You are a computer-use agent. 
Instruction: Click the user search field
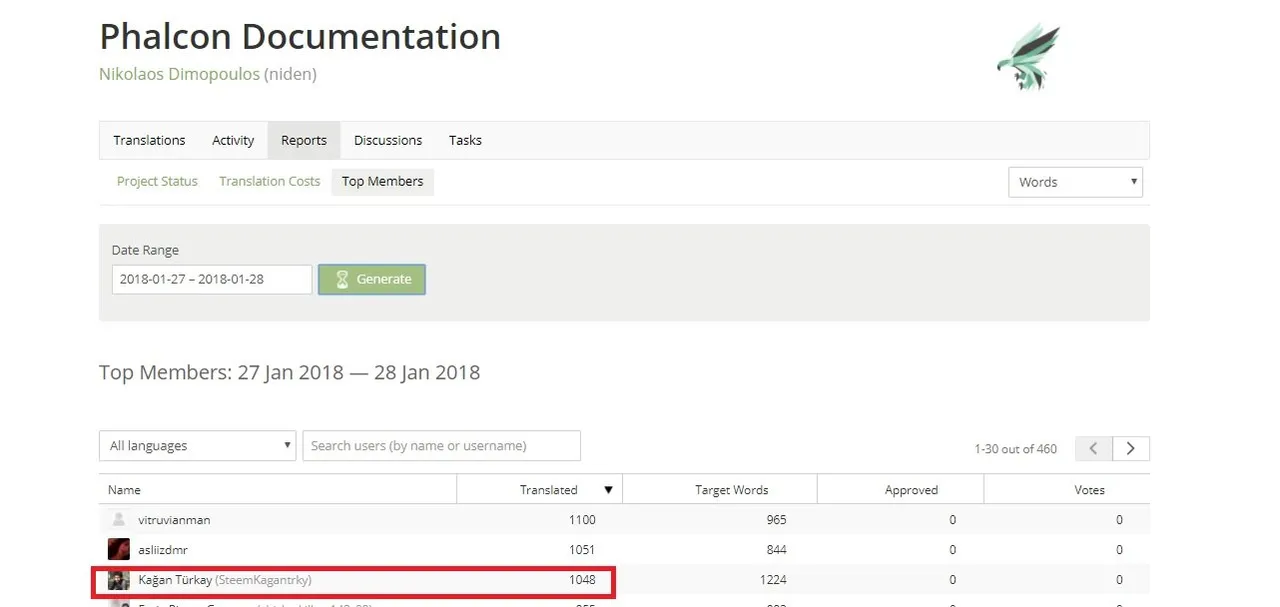tap(441, 446)
